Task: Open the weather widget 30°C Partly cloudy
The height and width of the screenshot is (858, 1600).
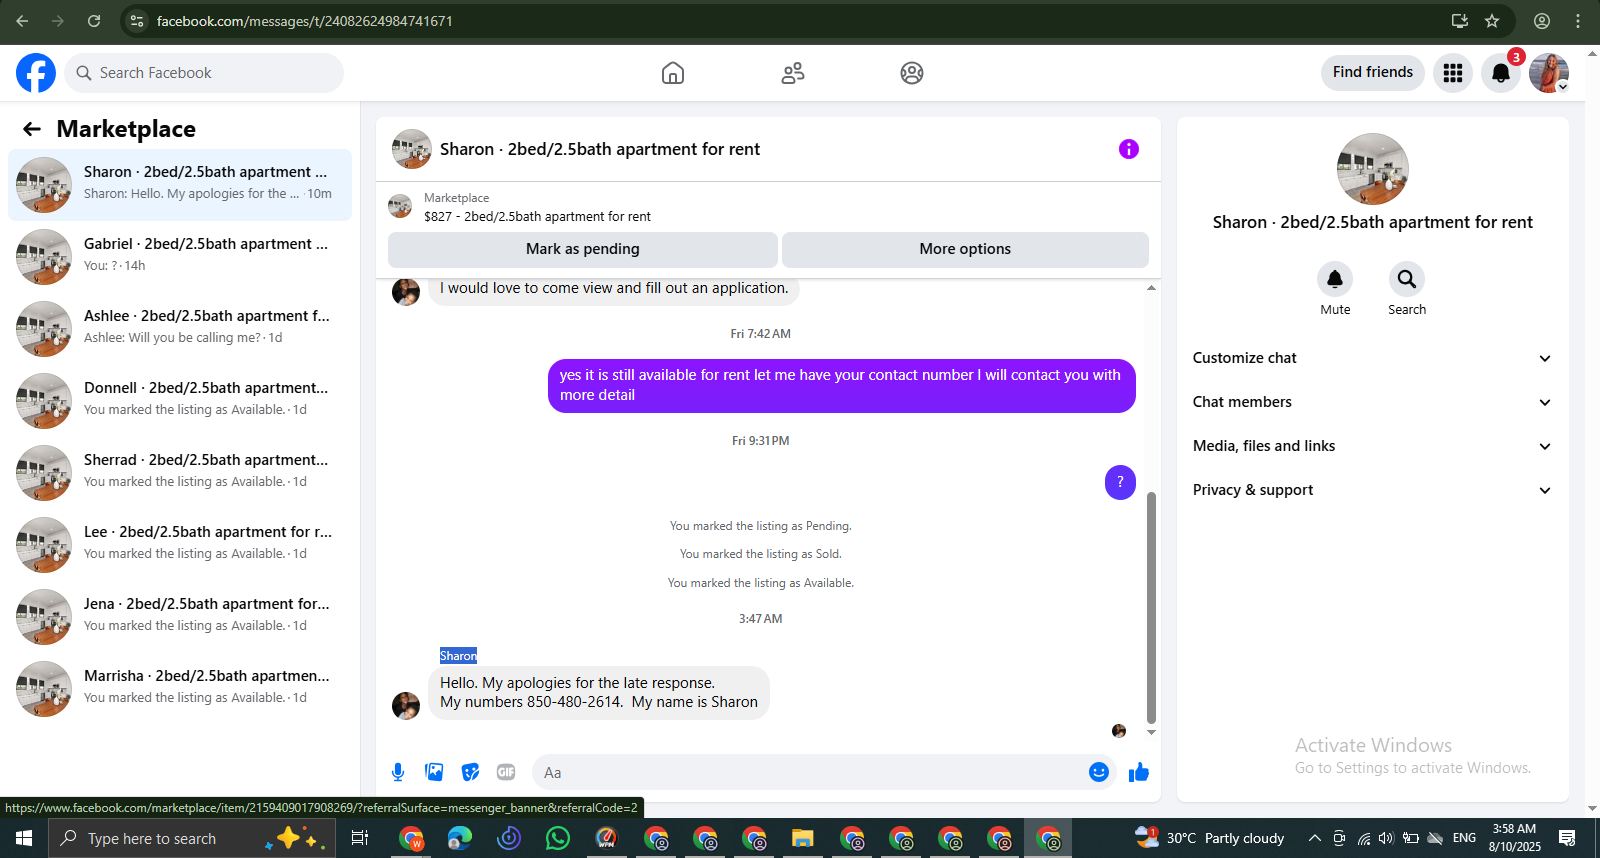Action: click(1210, 838)
